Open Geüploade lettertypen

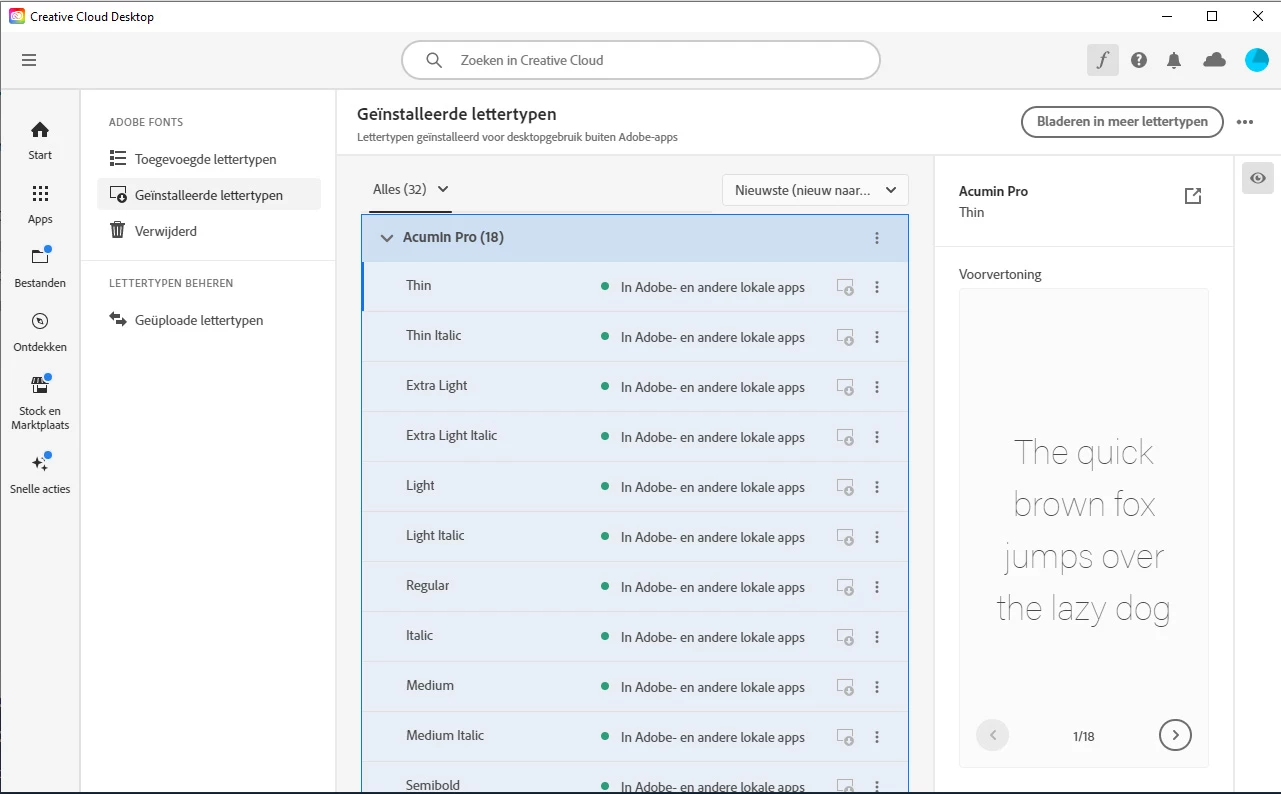pyautogui.click(x=208, y=320)
